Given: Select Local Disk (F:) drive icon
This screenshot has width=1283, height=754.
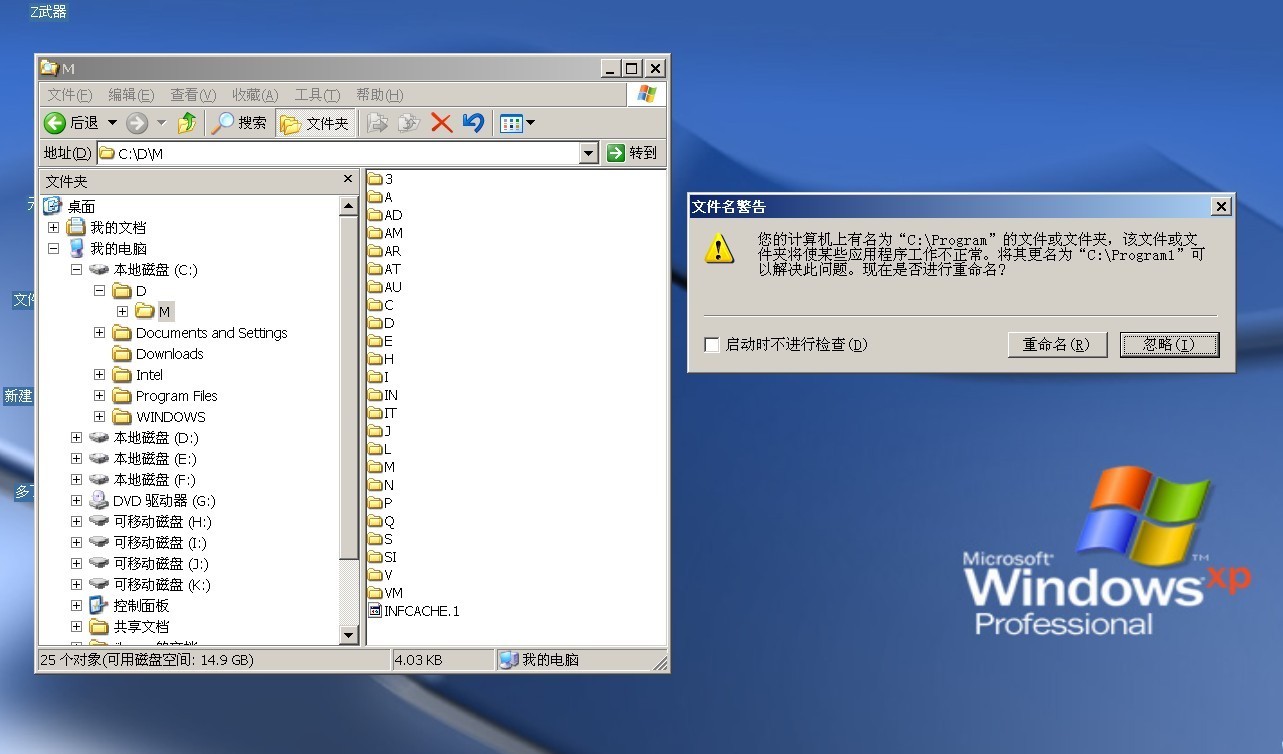Looking at the screenshot, I should tap(99, 480).
